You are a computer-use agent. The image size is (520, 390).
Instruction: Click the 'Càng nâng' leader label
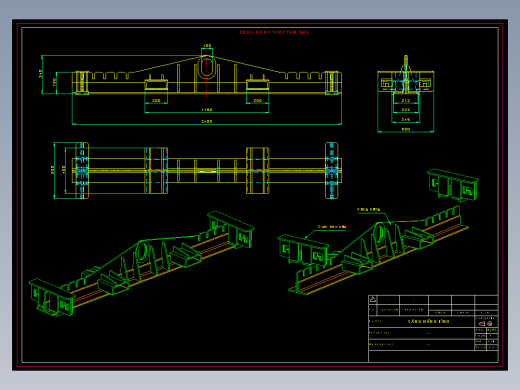coord(368,210)
